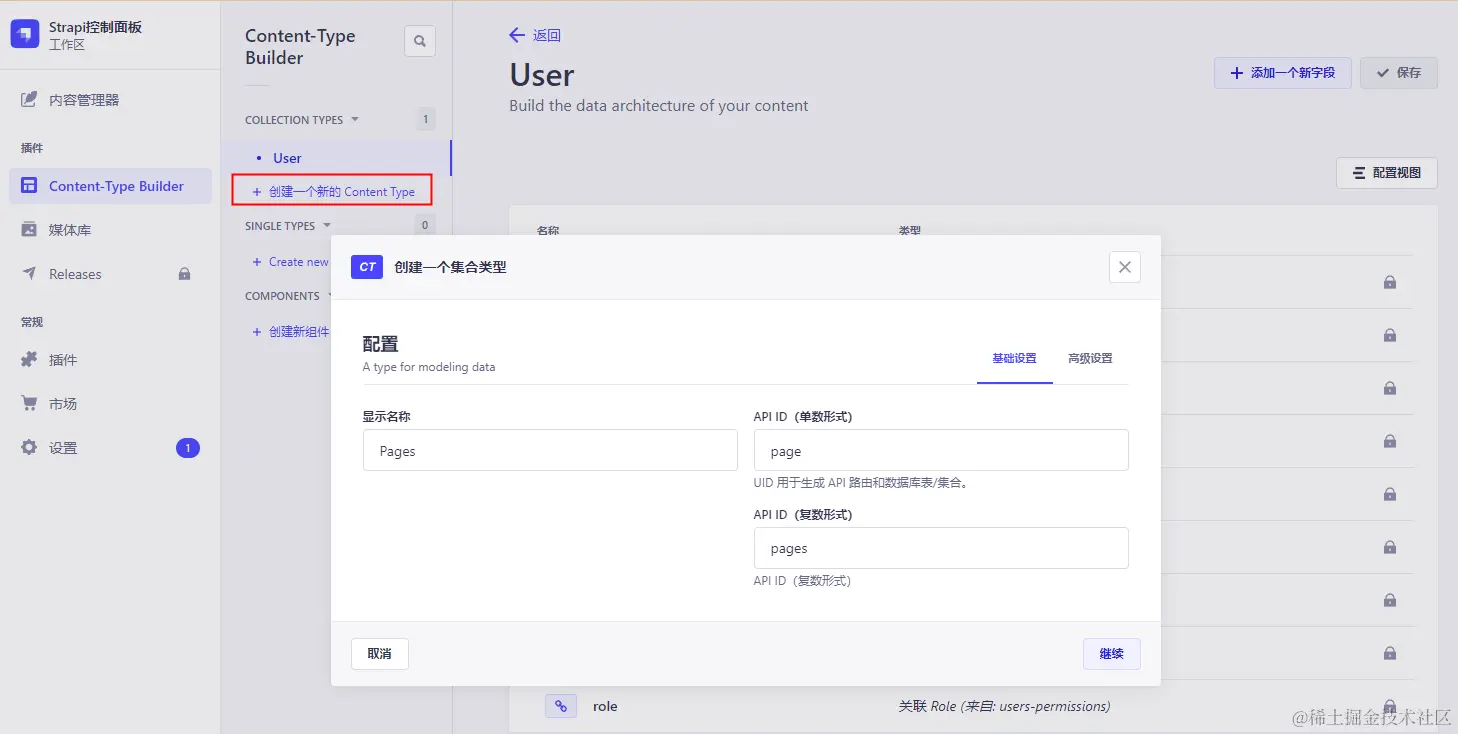
Task: Click 创建一个新的 Content Type link
Action: coord(333,192)
